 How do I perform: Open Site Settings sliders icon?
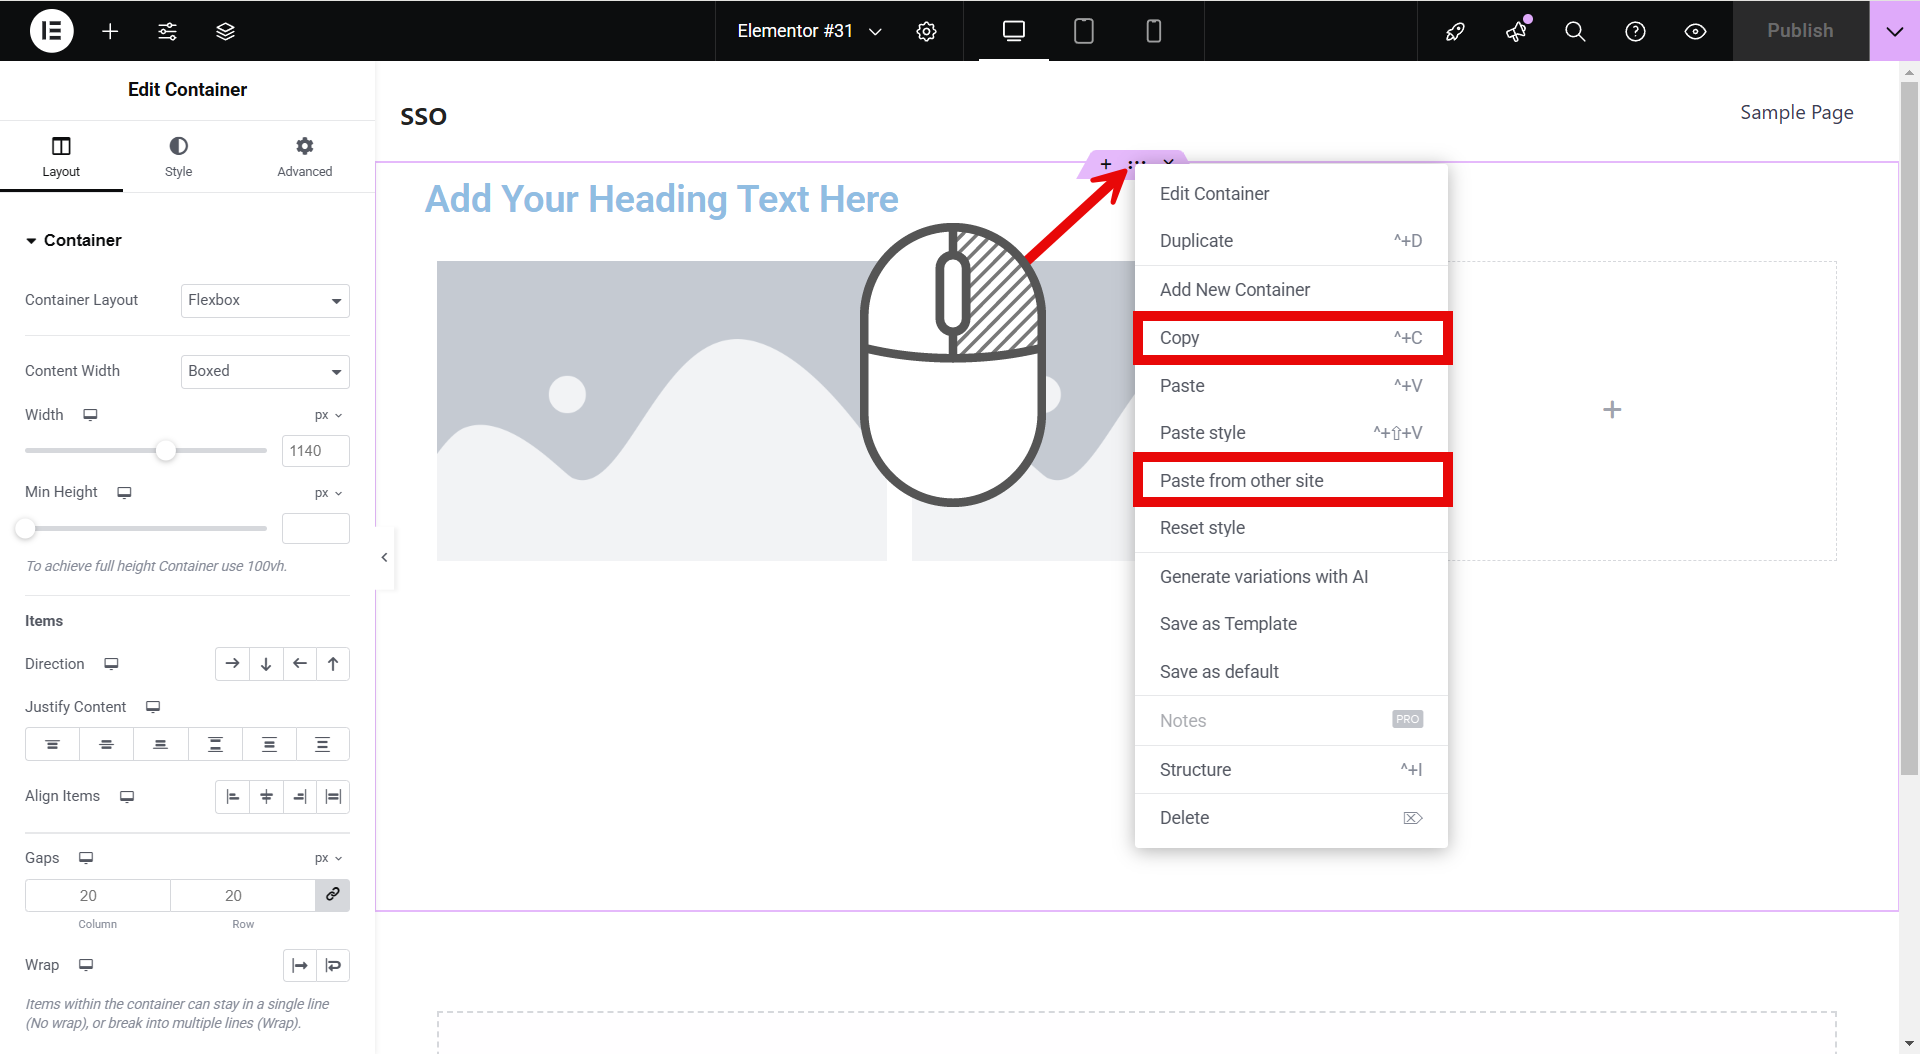167,31
